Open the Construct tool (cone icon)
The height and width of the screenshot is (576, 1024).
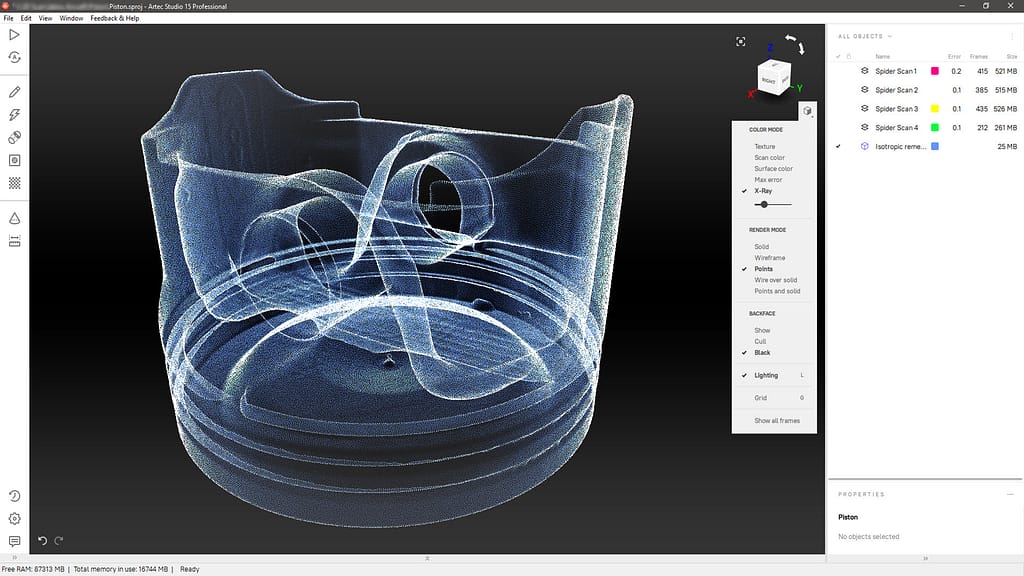pos(13,218)
